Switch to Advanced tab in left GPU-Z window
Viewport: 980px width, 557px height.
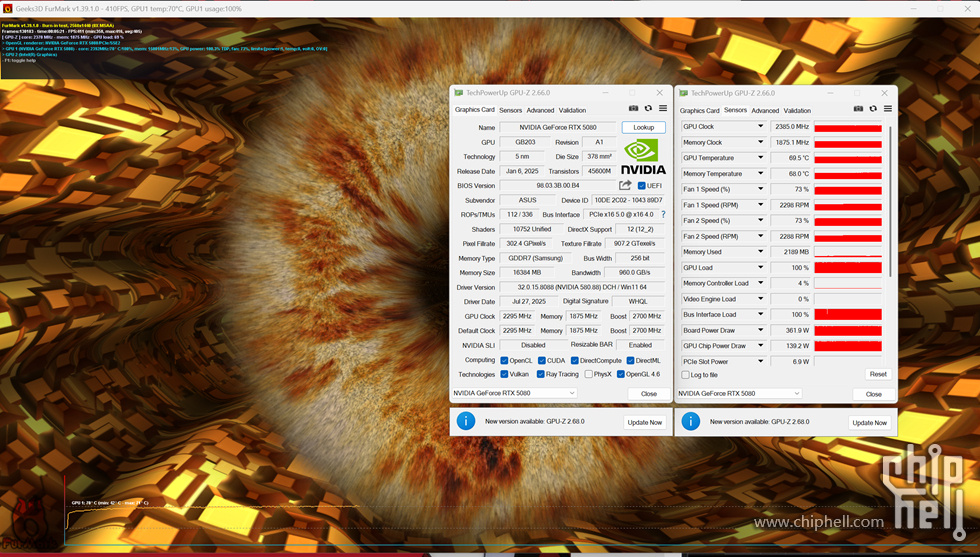pyautogui.click(x=540, y=110)
